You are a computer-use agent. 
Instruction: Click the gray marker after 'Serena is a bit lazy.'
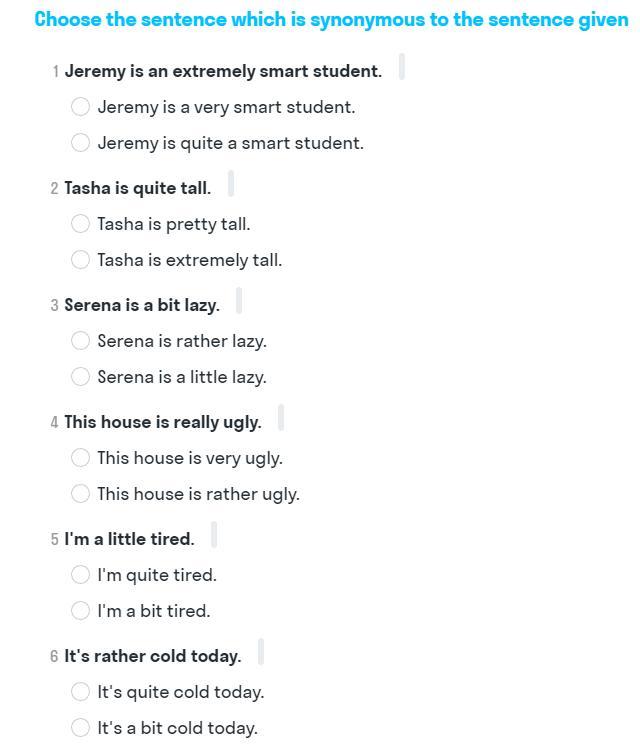click(239, 300)
